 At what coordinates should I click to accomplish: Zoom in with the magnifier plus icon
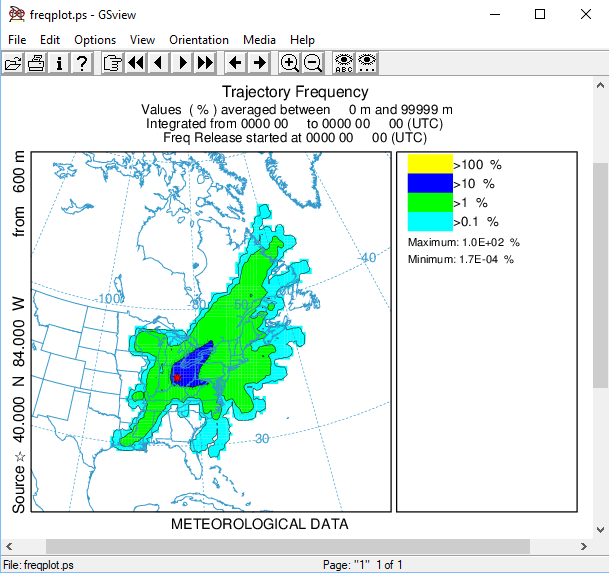coord(289,63)
